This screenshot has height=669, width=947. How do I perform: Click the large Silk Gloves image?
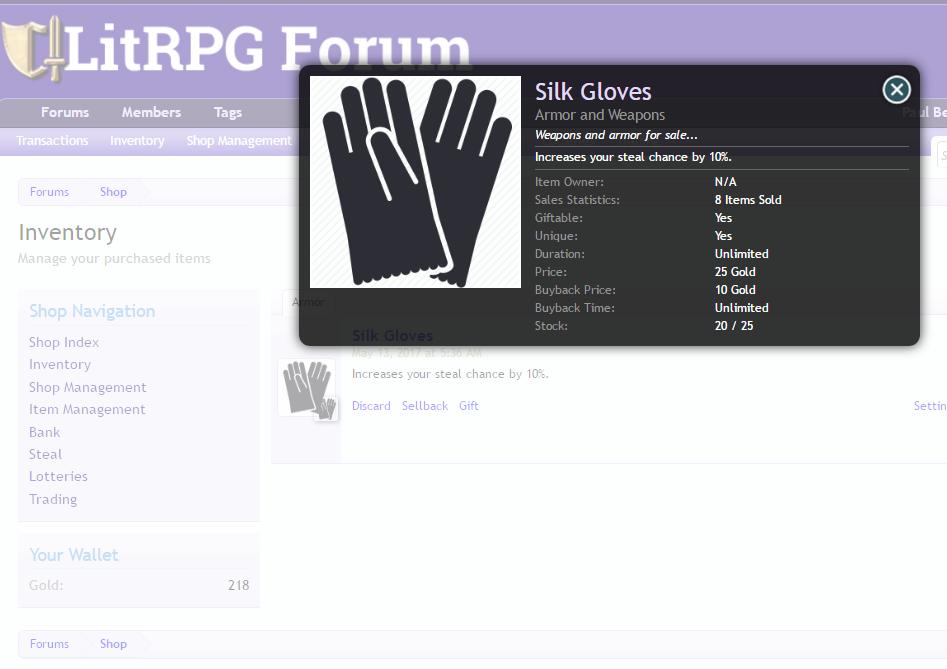415,182
